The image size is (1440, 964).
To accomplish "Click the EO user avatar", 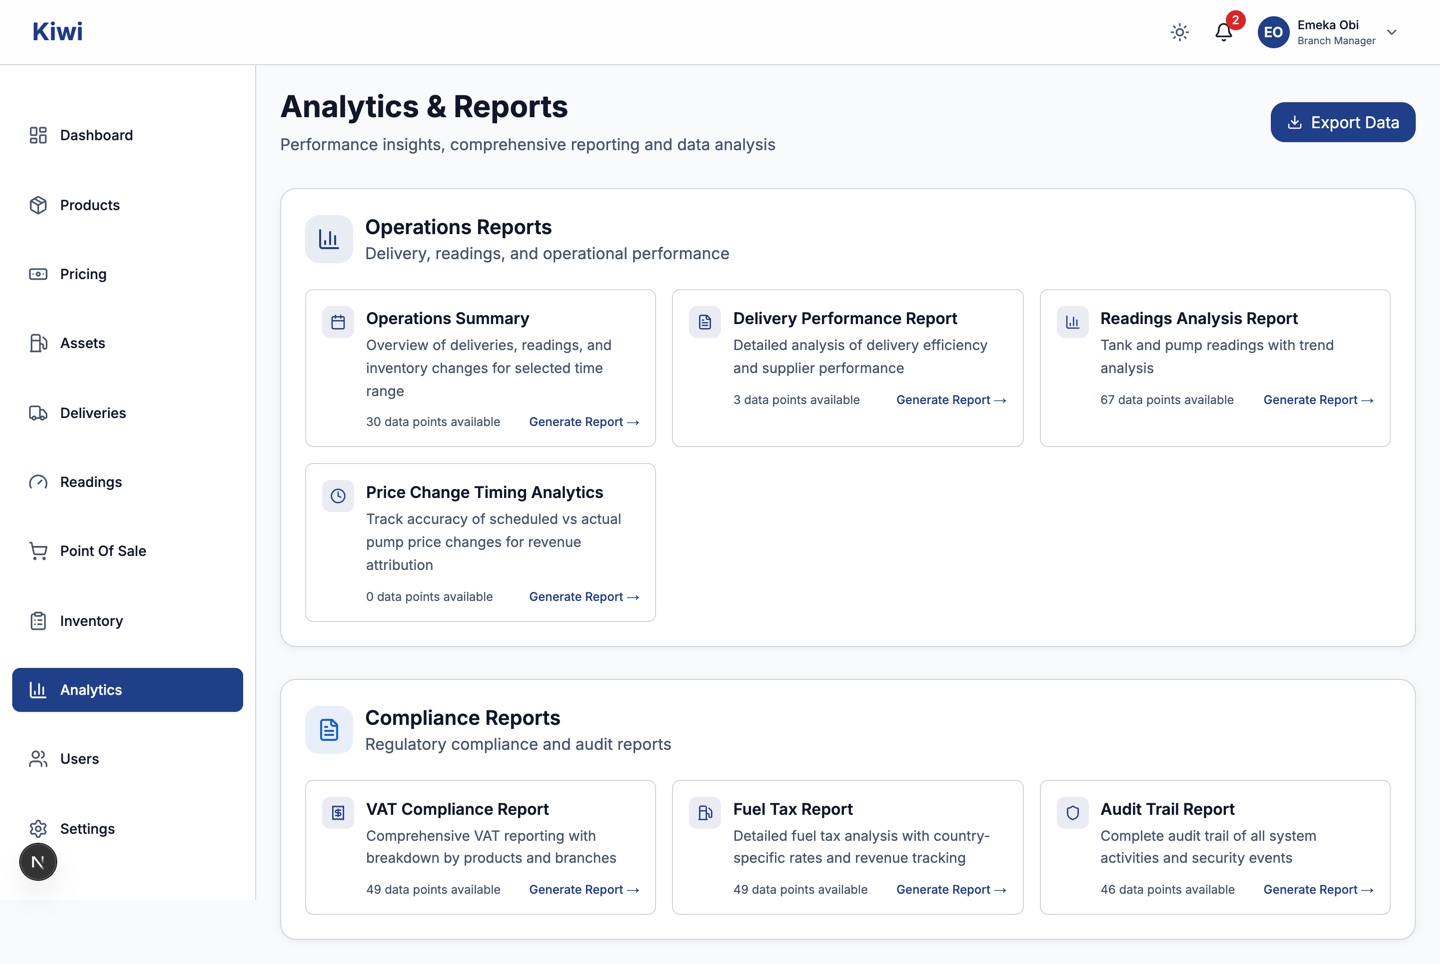I will (1273, 32).
